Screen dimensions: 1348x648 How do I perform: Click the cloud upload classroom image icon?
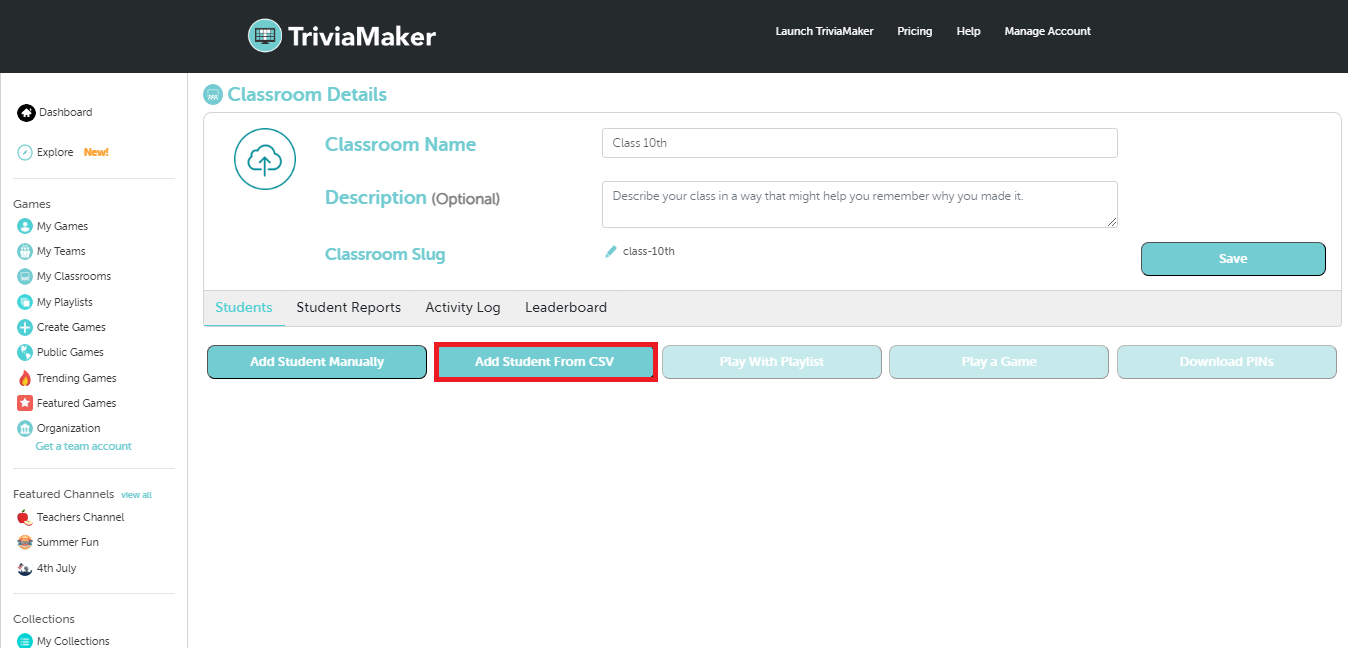[265, 159]
